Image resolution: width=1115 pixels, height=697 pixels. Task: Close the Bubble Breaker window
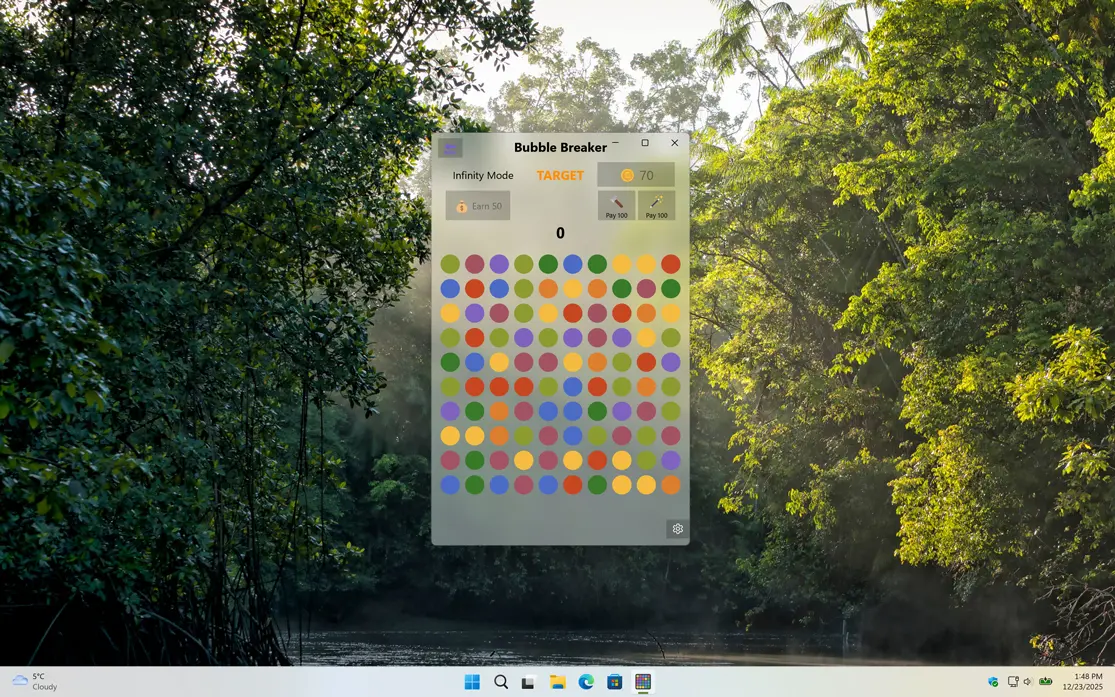pos(674,143)
